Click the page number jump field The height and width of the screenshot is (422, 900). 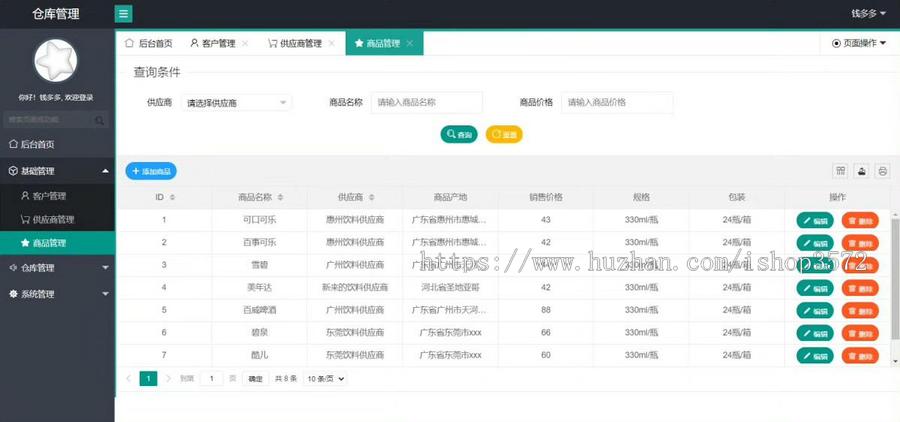point(212,378)
